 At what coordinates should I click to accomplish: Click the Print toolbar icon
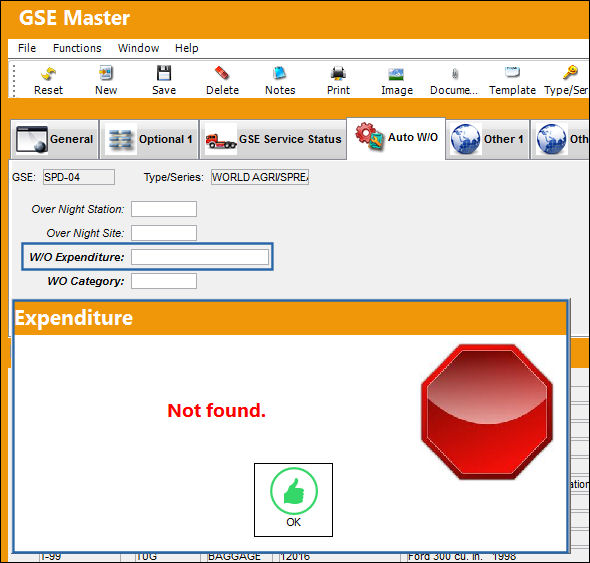(338, 80)
